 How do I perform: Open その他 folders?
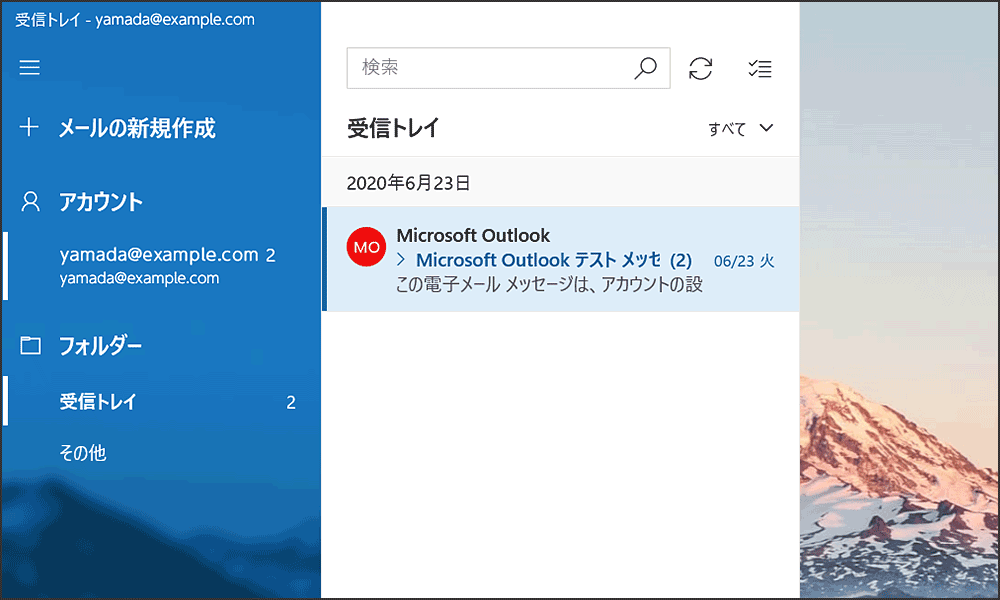point(83,453)
